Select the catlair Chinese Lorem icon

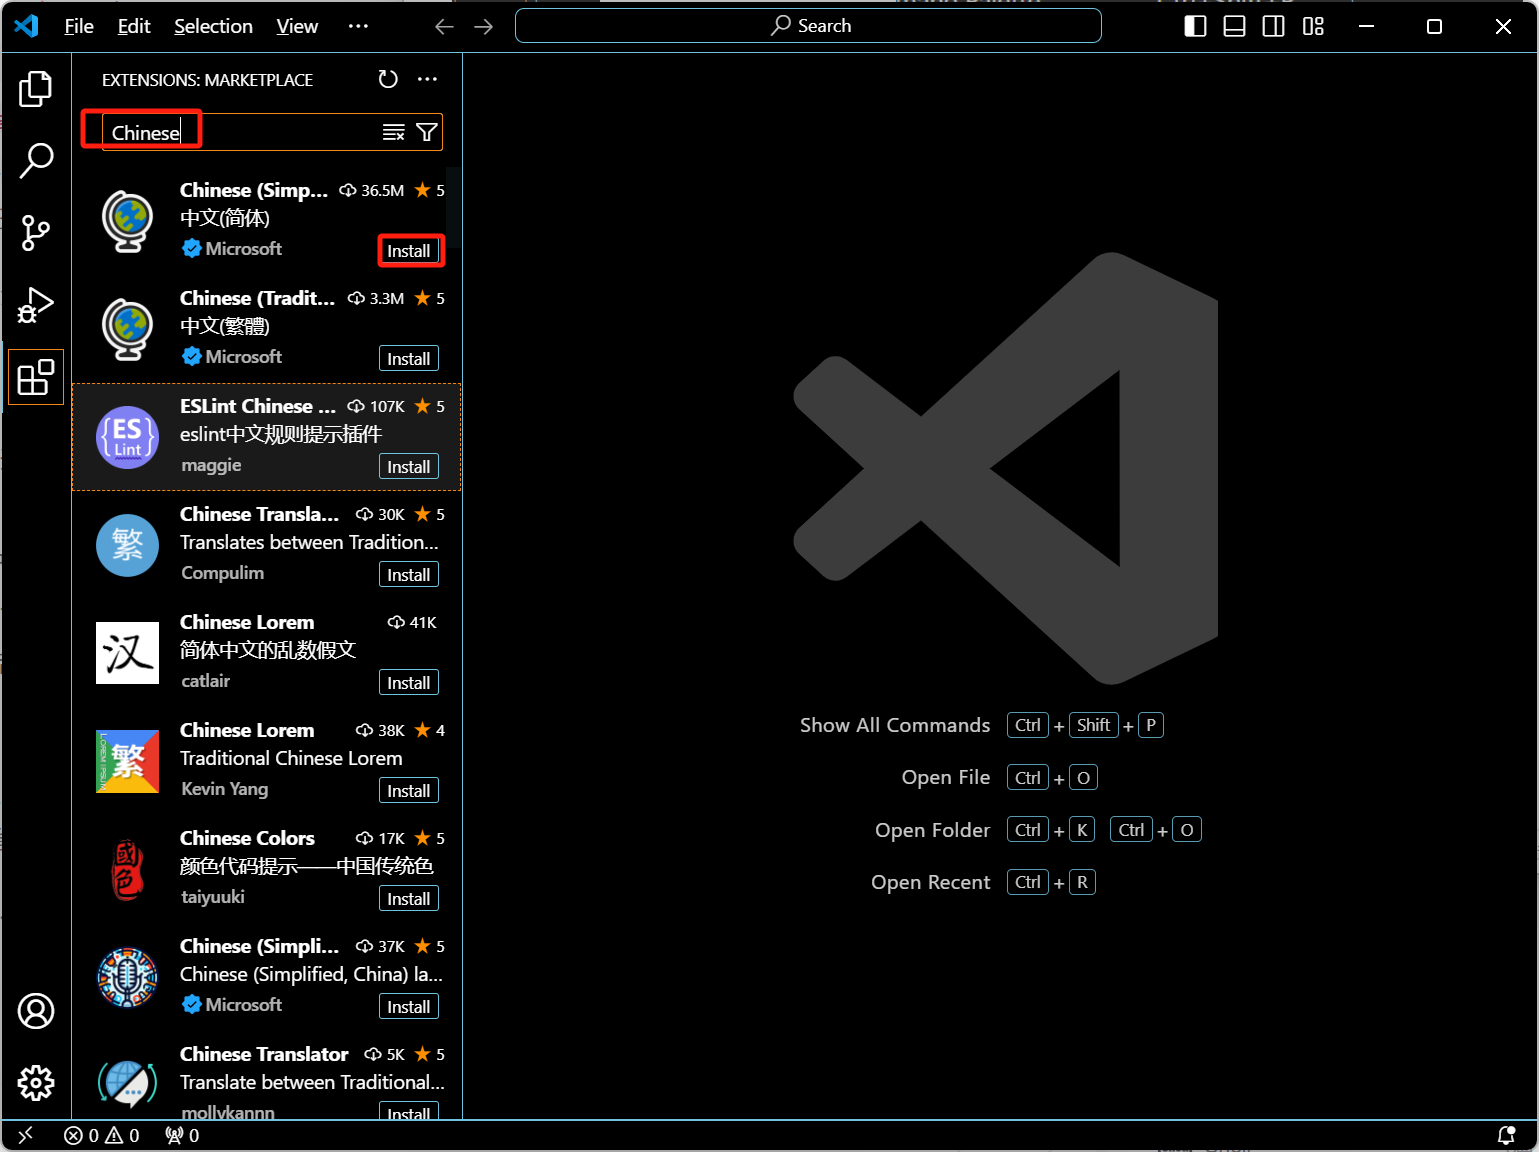pyautogui.click(x=127, y=653)
